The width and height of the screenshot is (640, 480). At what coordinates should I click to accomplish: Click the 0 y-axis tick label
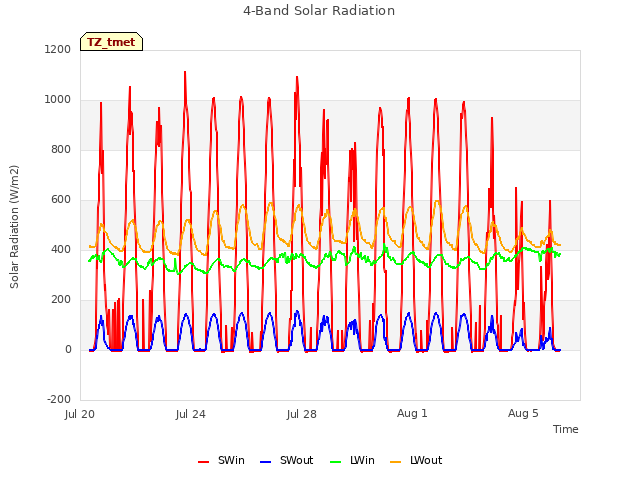tap(68, 349)
